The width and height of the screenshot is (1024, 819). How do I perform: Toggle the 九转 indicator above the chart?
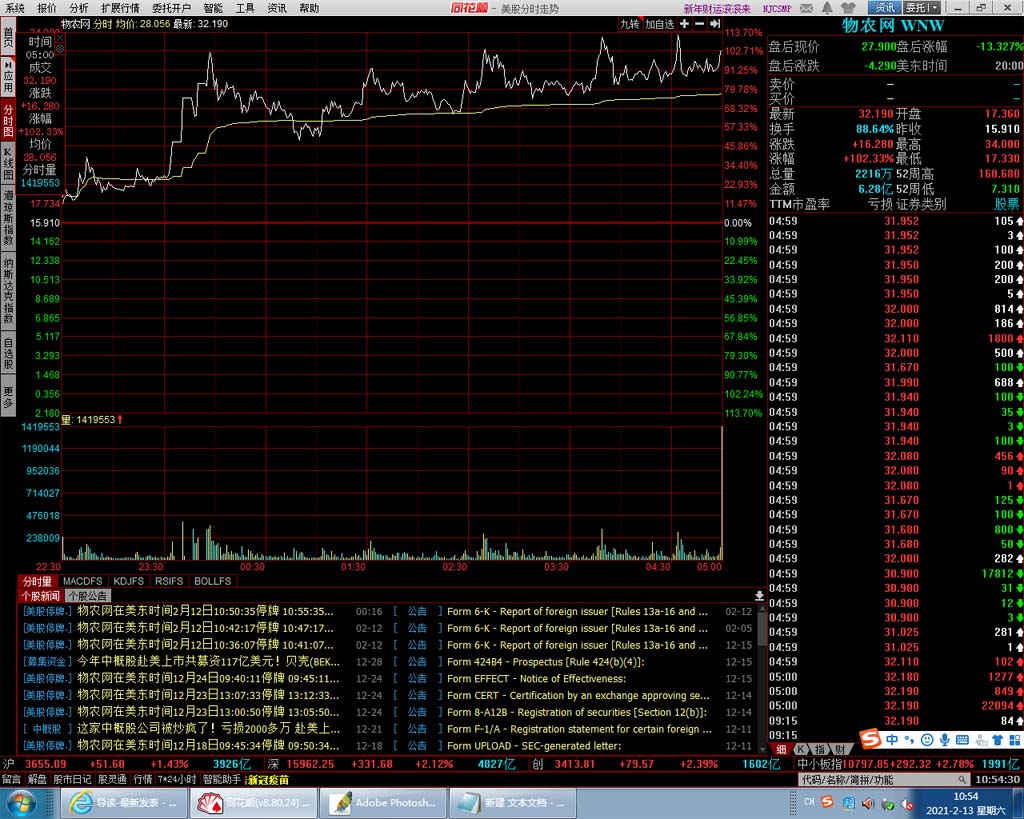point(630,24)
